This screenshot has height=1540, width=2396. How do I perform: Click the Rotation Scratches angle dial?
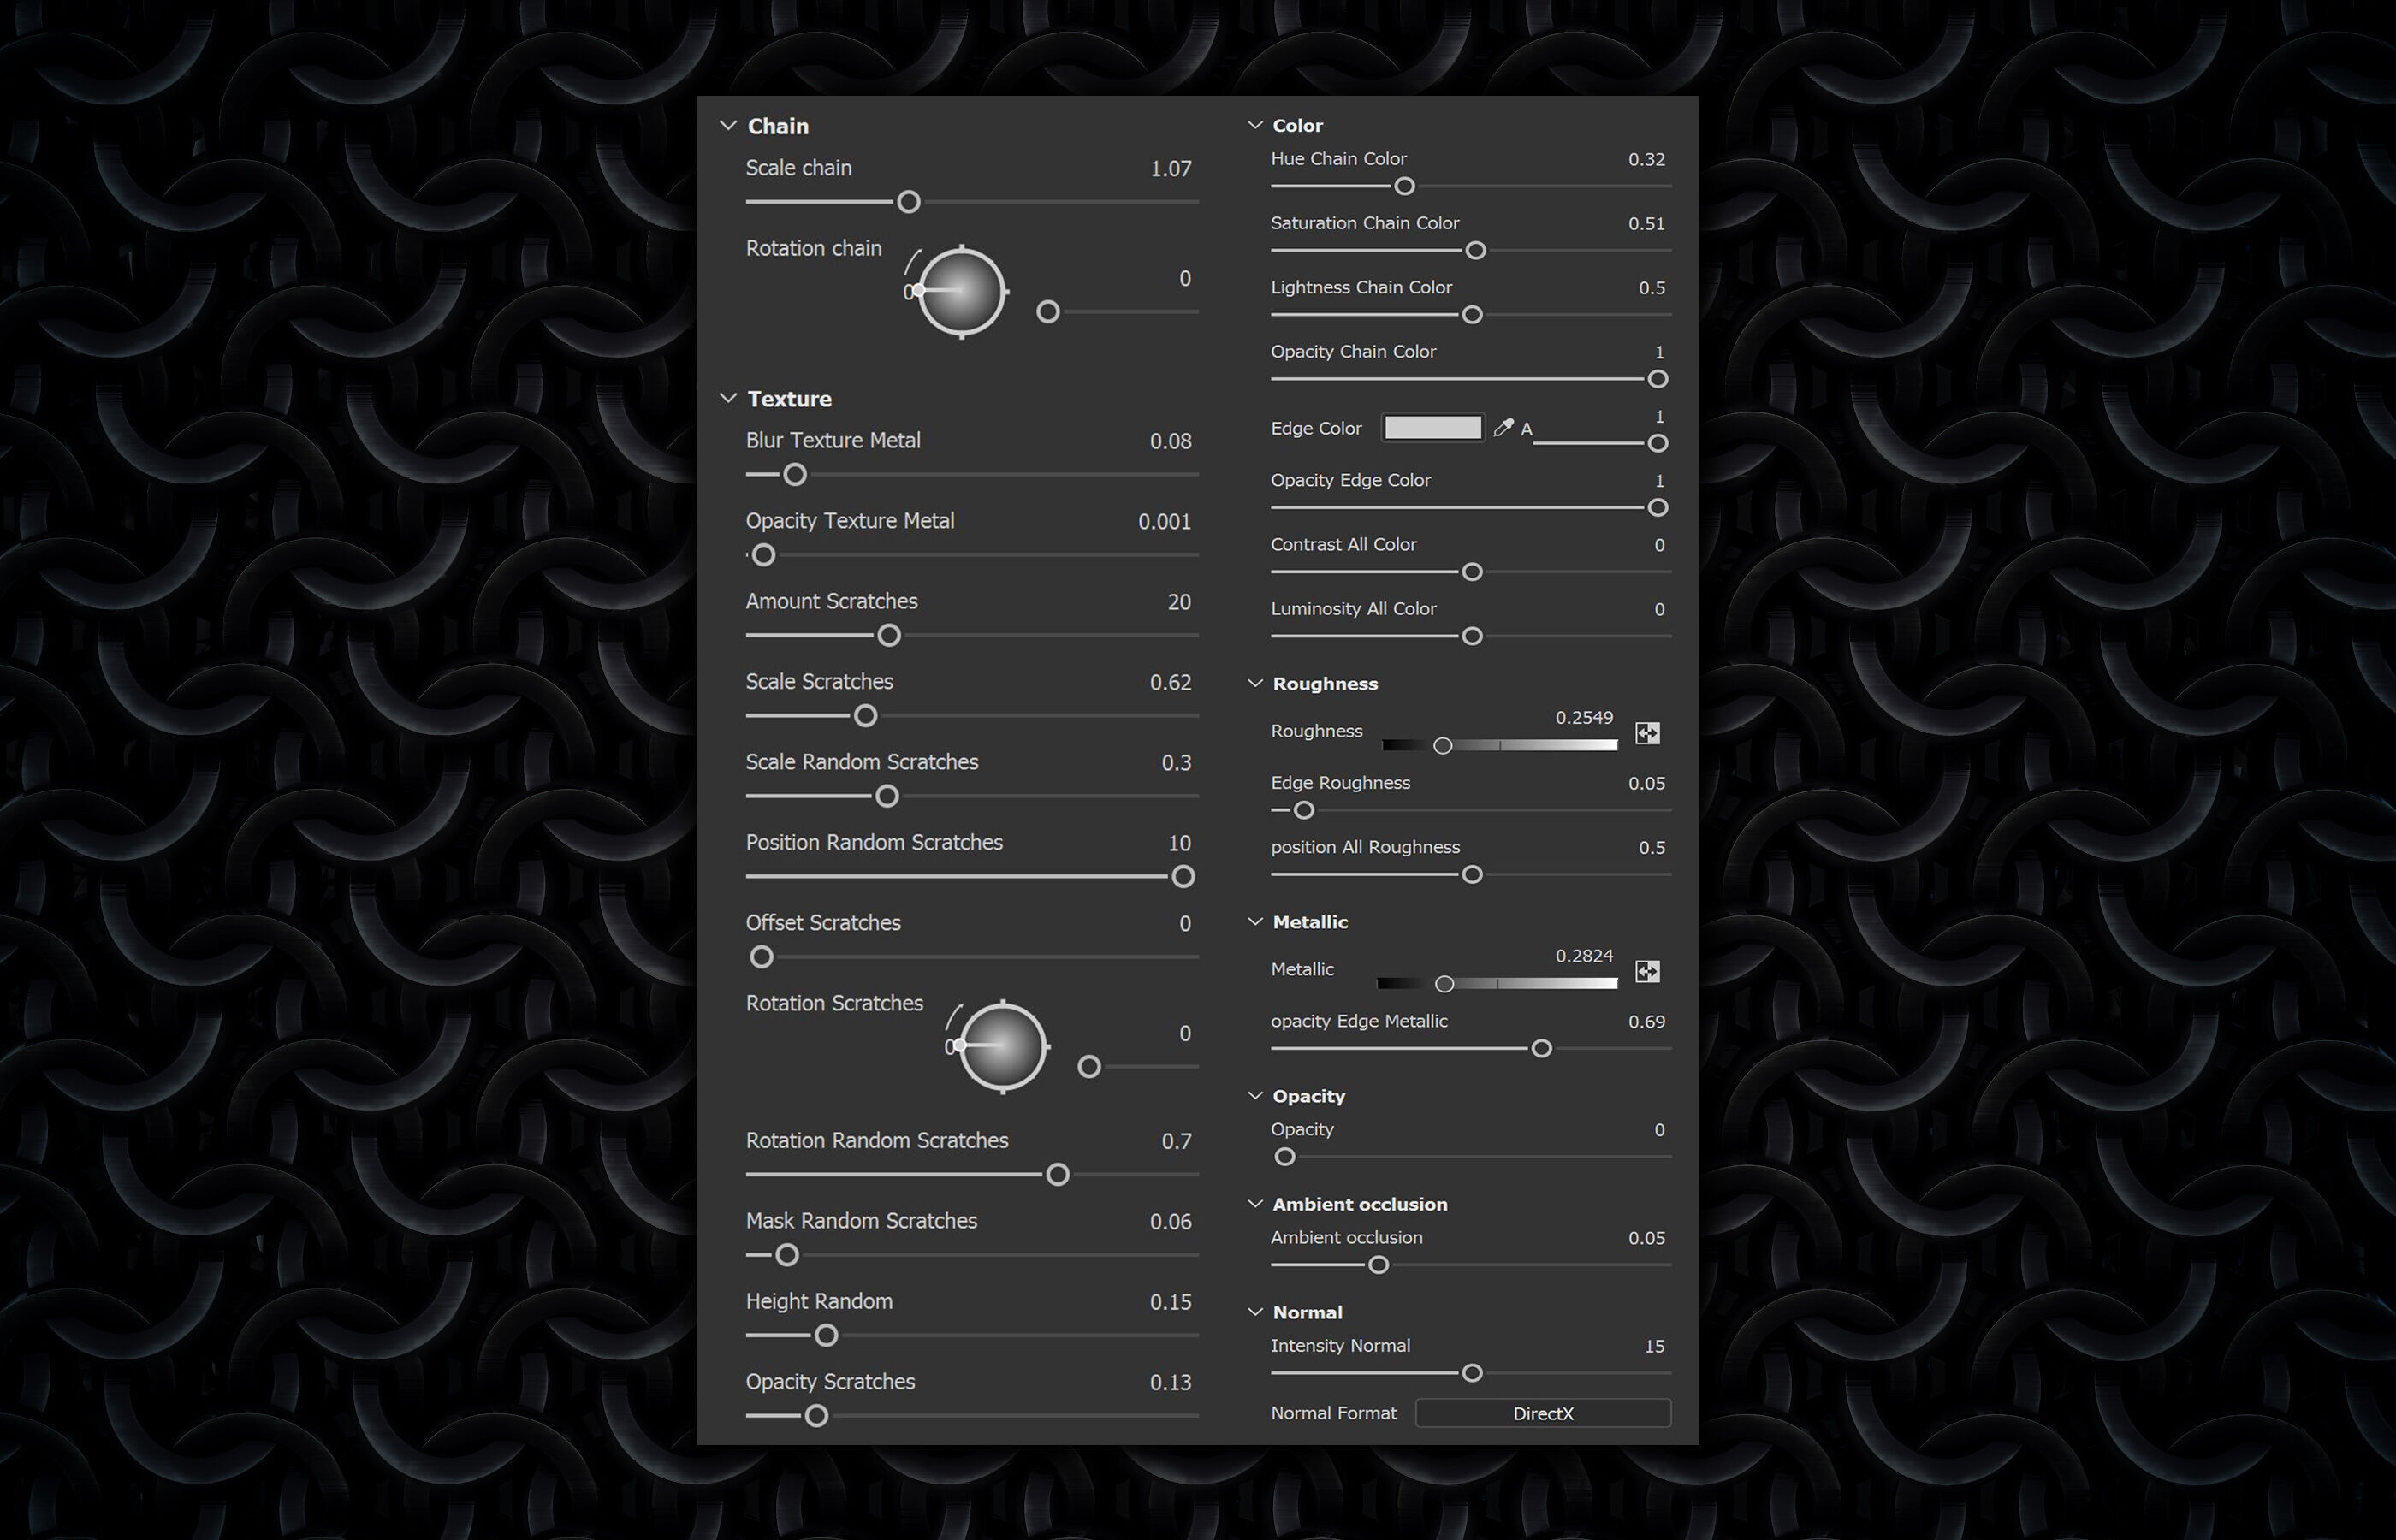tap(1002, 1046)
